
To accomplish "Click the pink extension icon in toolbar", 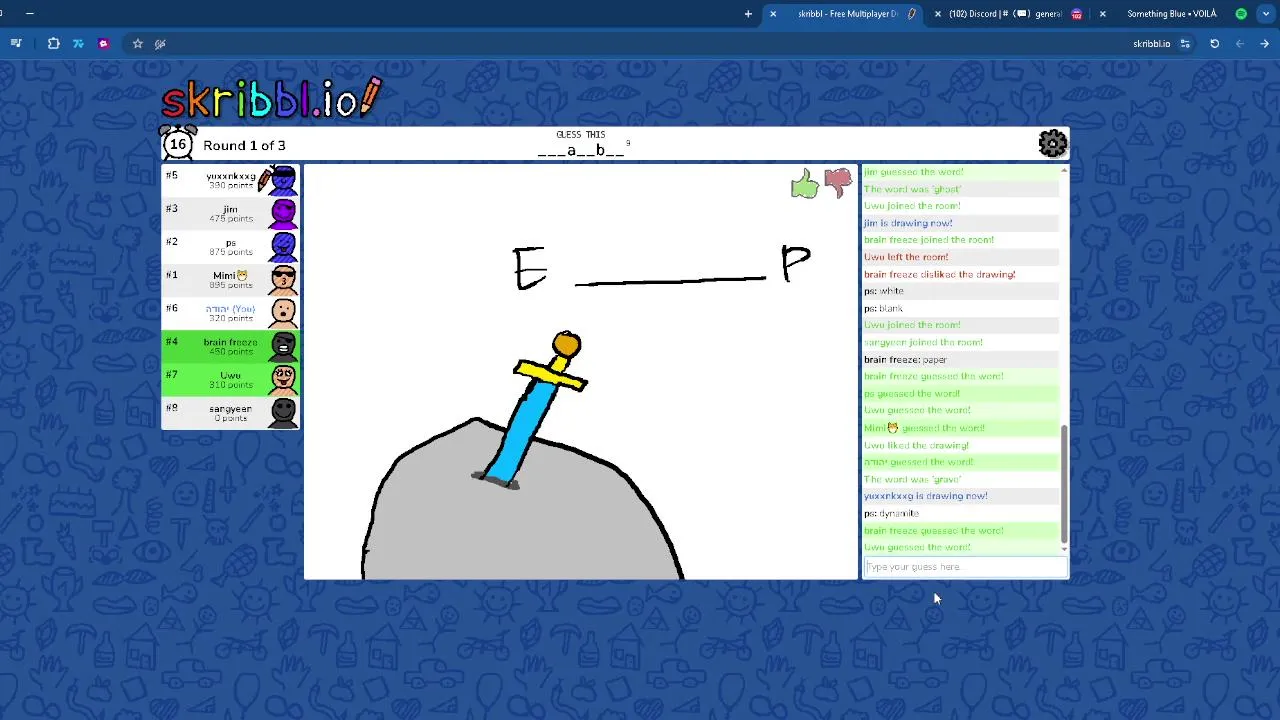I will pos(103,44).
